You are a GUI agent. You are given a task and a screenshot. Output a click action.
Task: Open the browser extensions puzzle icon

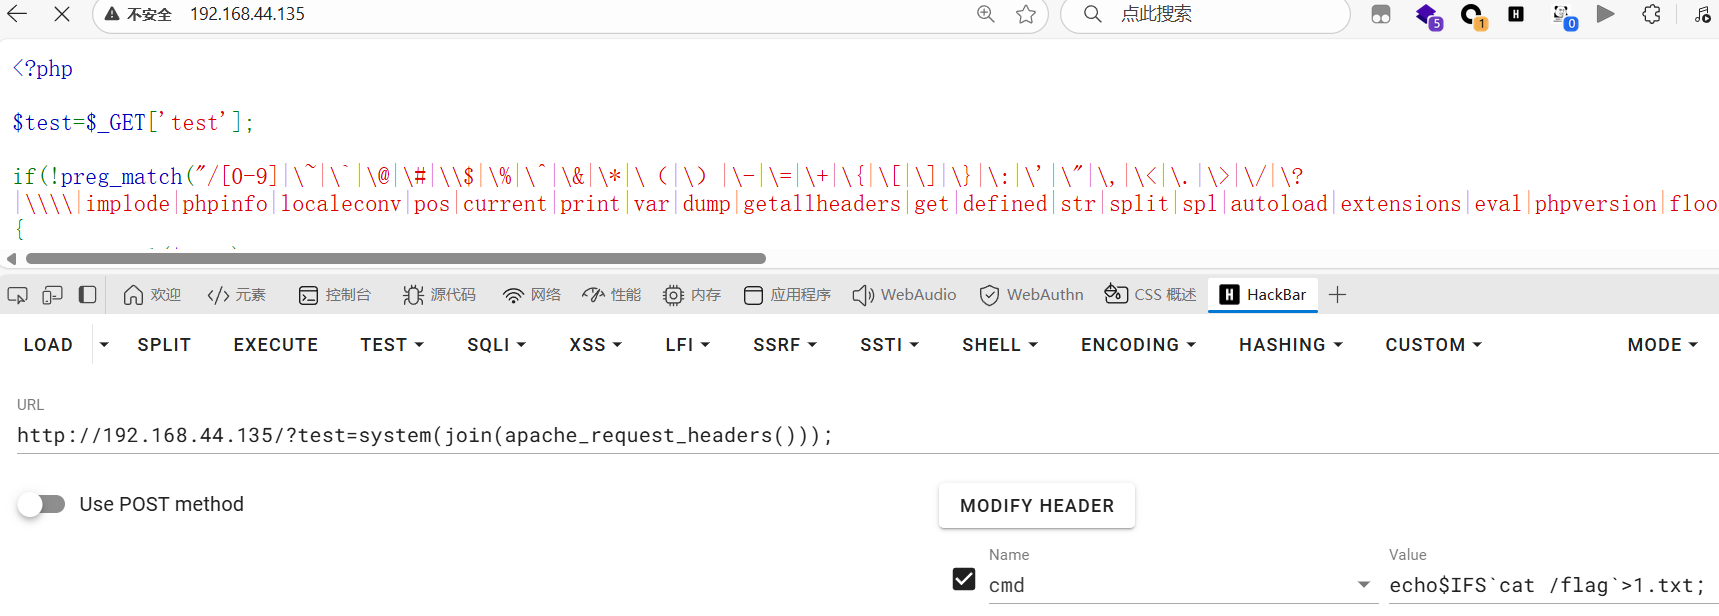coord(1652,14)
